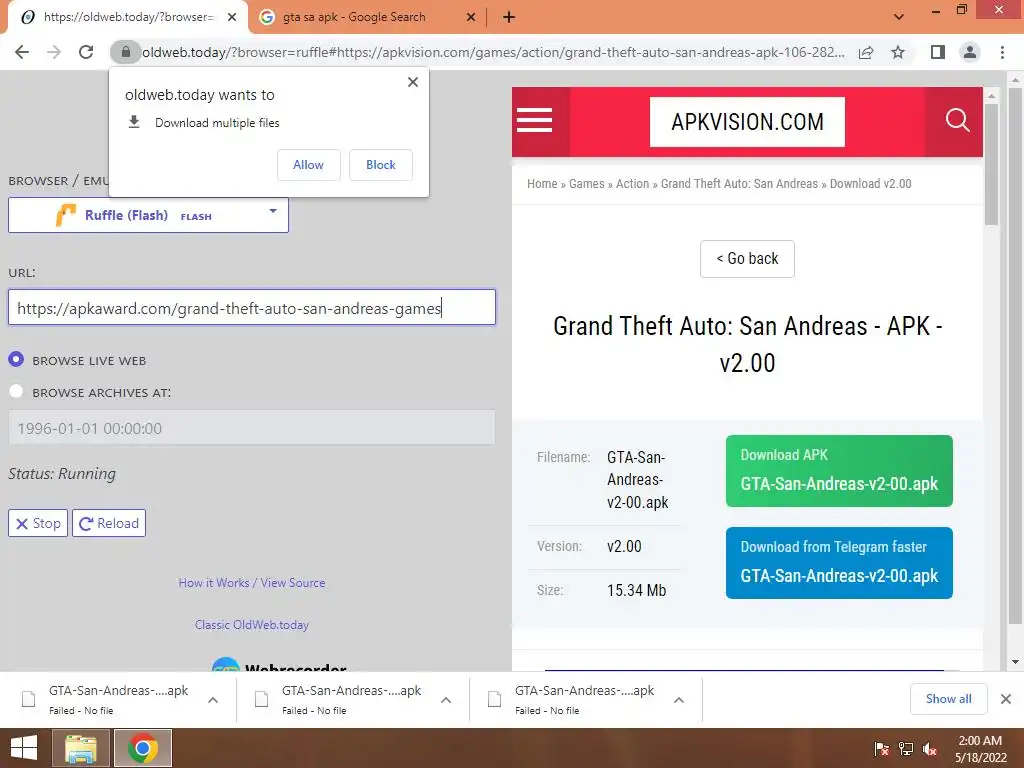Close the downloads bar
Image resolution: width=1024 pixels, height=768 pixels.
1006,699
